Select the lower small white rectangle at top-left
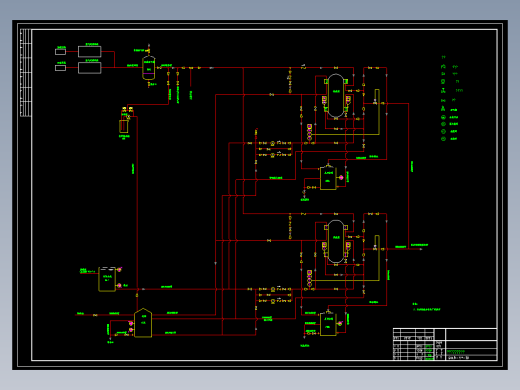 (x=60, y=68)
